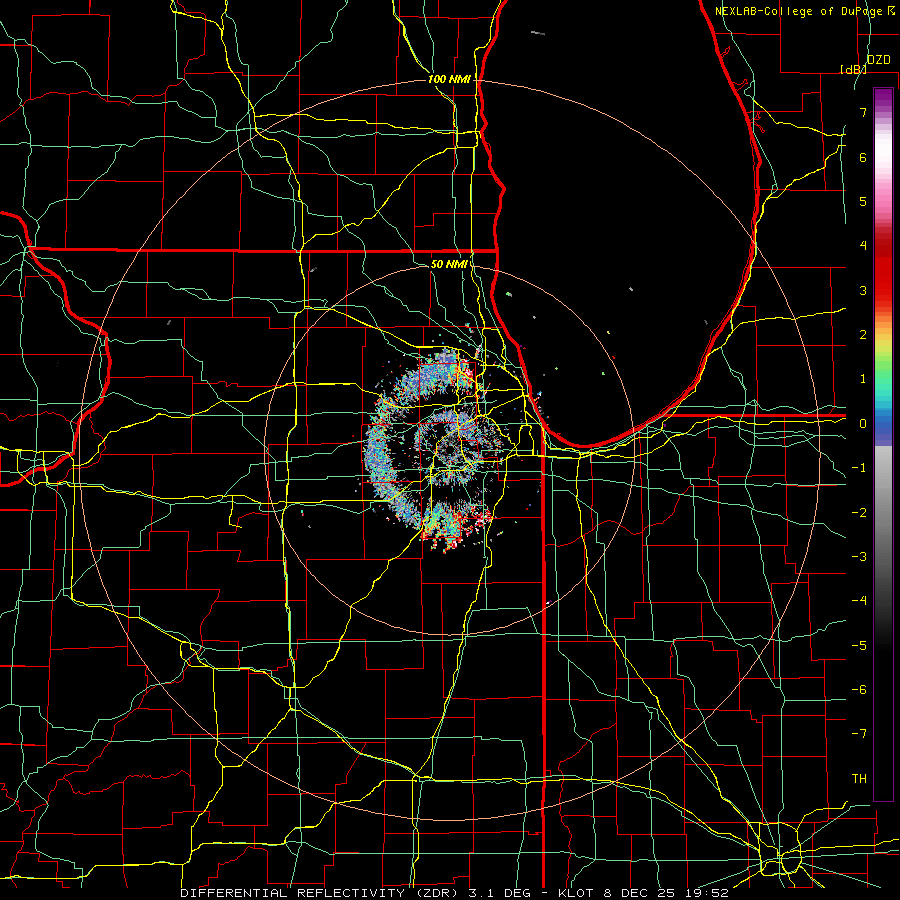Click the '50 NMI' range ring label
Screen dimensions: 900x900
[449, 264]
